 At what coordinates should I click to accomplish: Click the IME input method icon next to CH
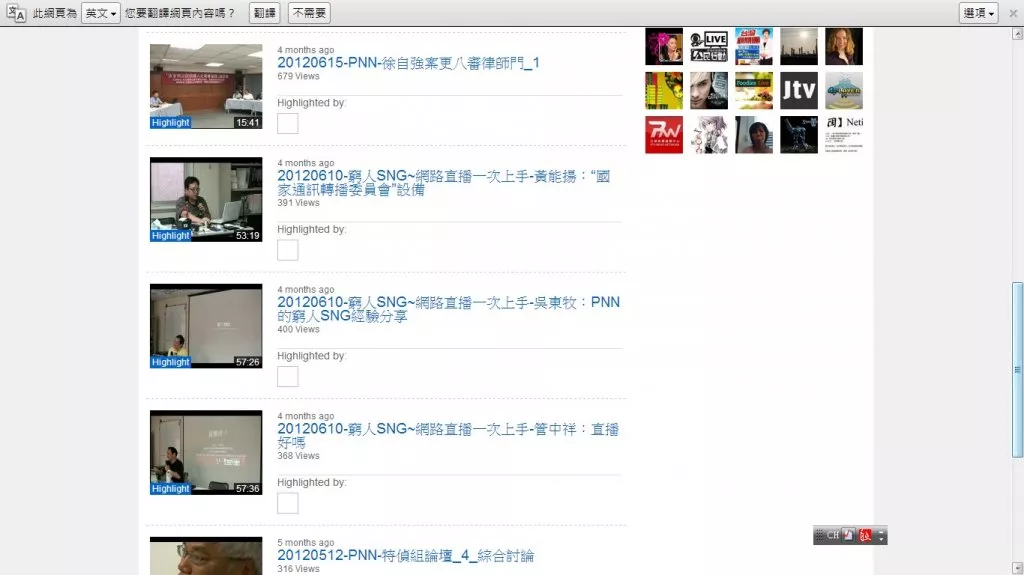coord(848,535)
